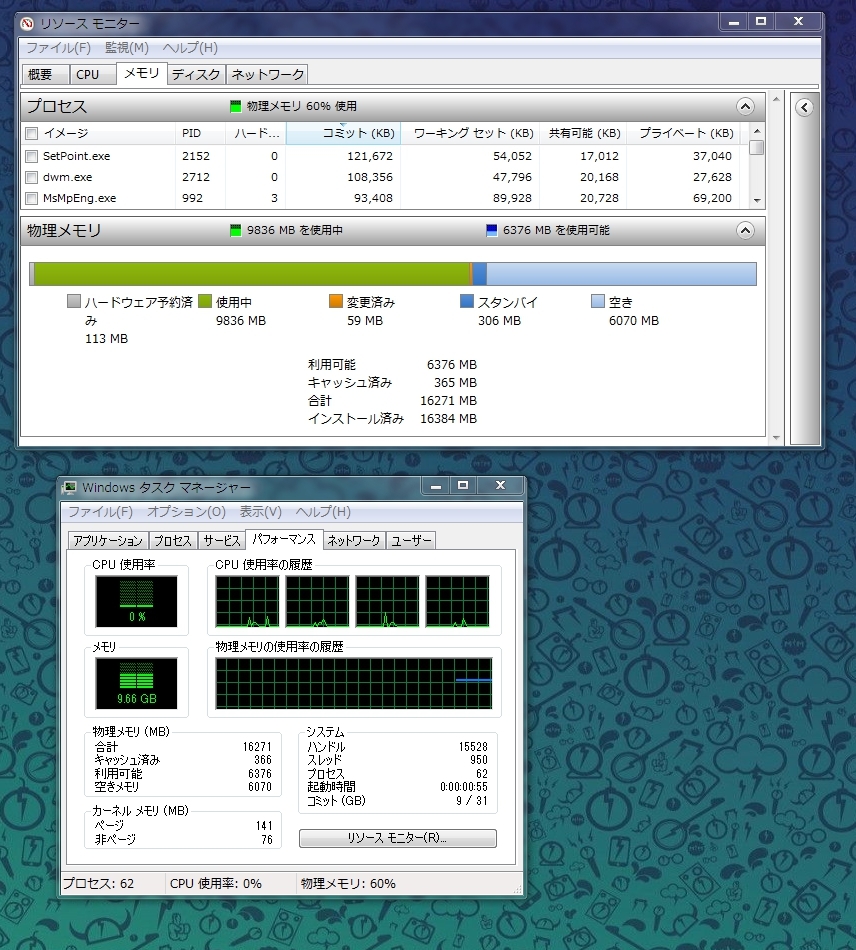This screenshot has height=950, width=856.
Task: Click the first CPU history graph
Action: tap(247, 601)
